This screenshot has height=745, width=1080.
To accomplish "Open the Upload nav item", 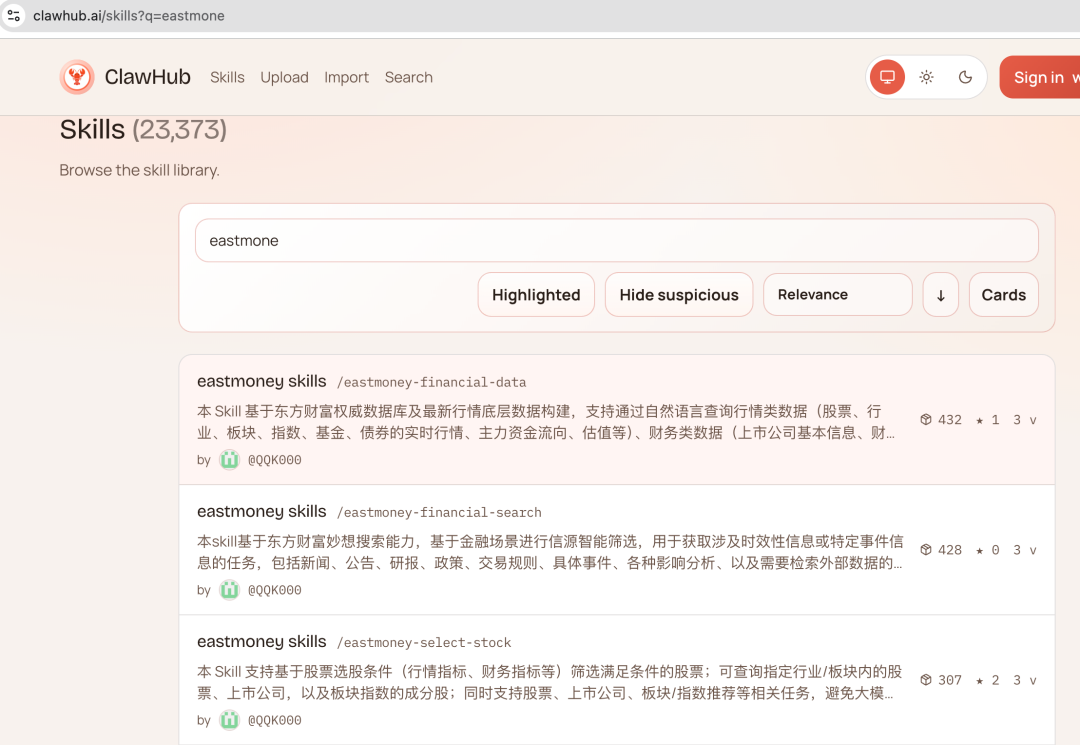I will pos(284,77).
